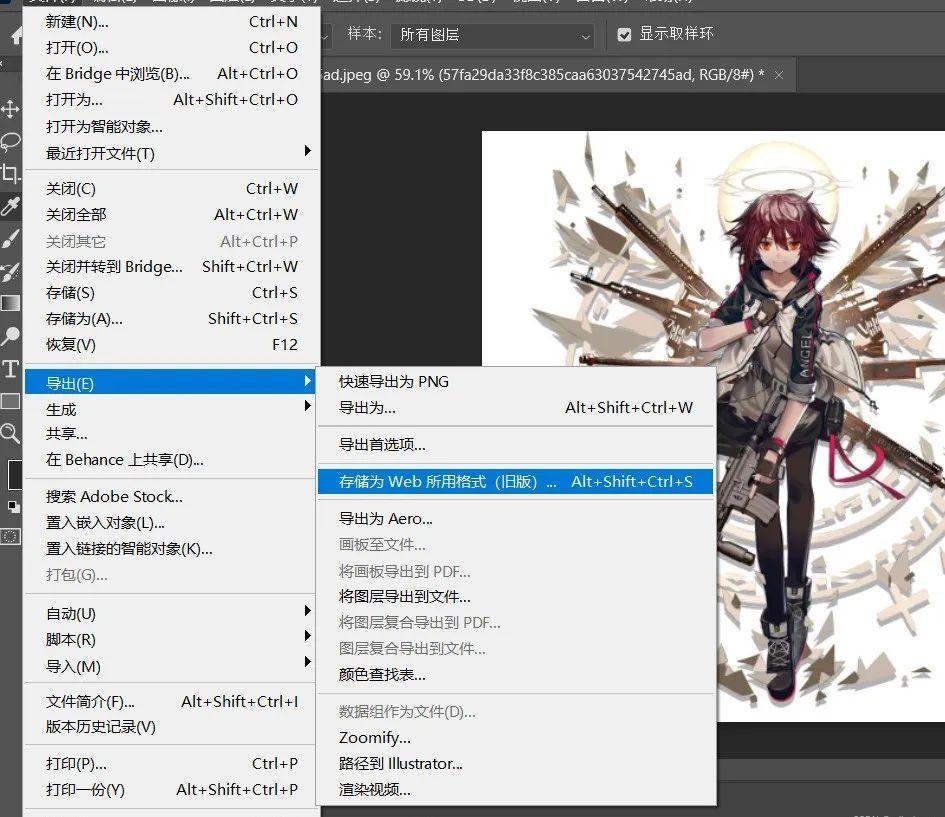
Task: Choose 关闭全部 menu item
Action: click(172, 214)
